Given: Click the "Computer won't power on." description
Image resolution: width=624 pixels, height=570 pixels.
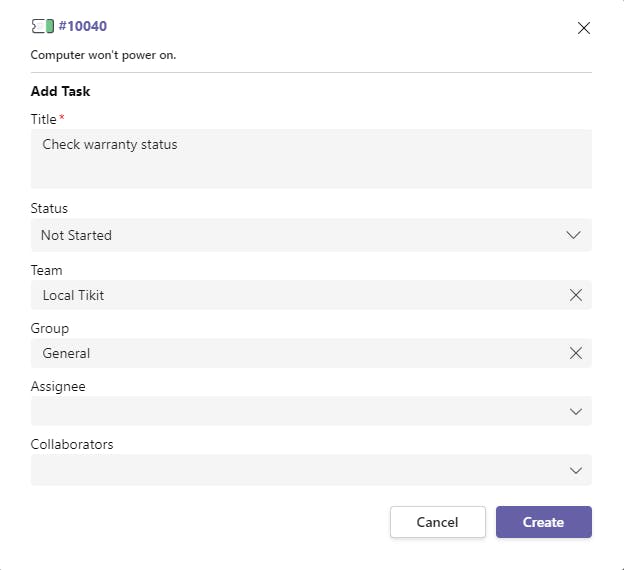Looking at the screenshot, I should [104, 55].
